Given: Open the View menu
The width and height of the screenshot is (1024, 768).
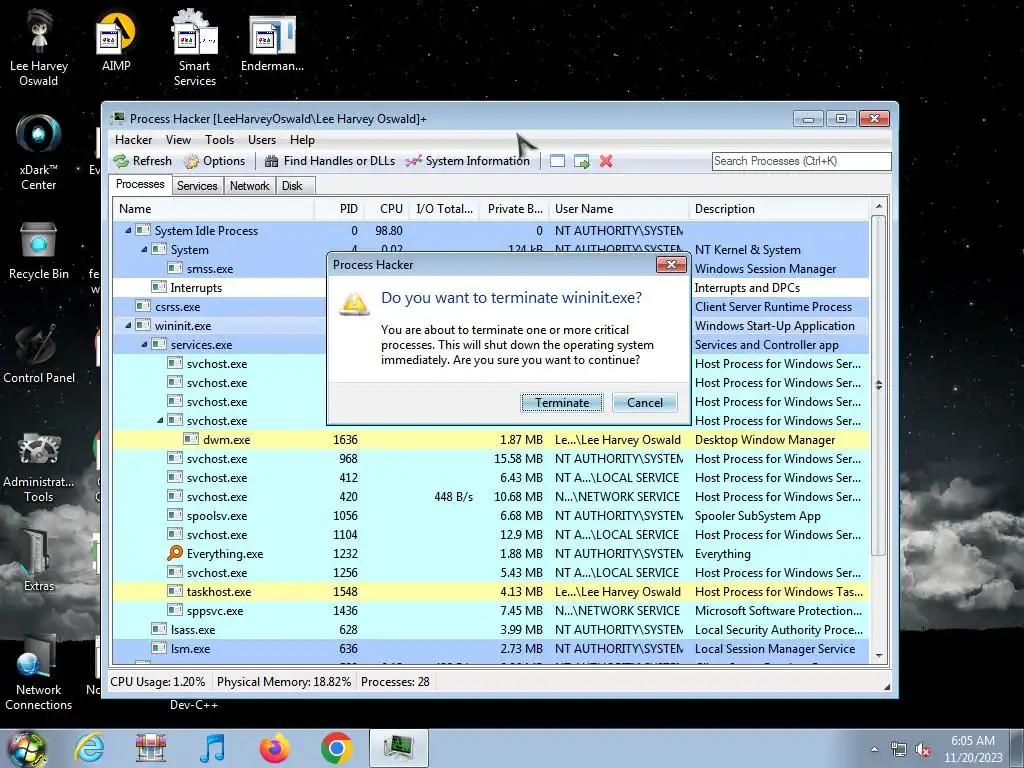Looking at the screenshot, I should click(x=178, y=140).
